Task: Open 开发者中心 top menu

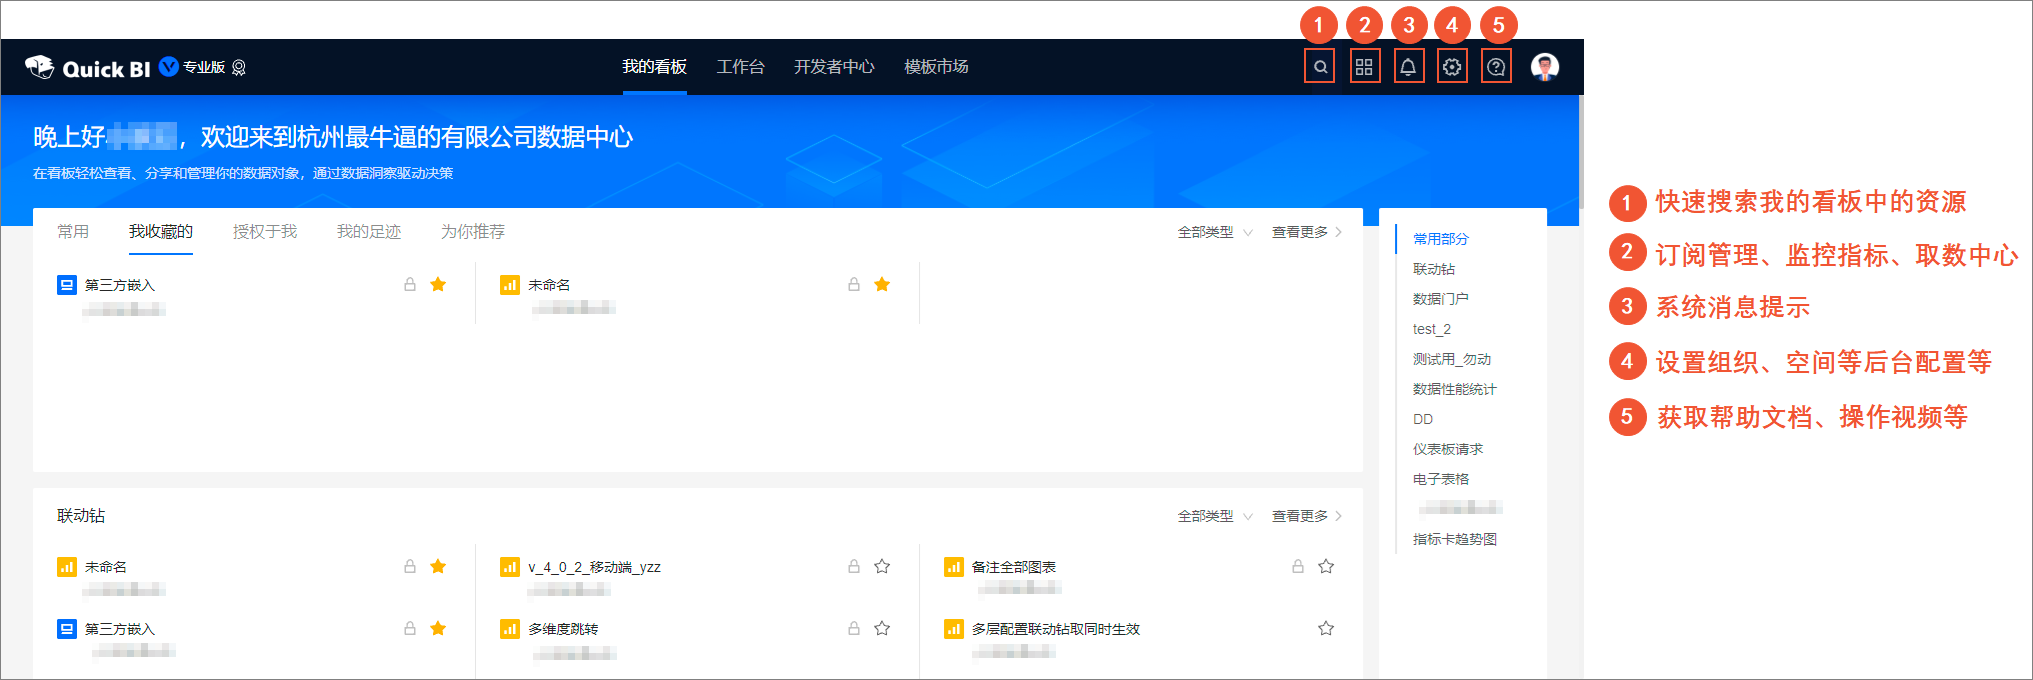Action: pos(834,67)
